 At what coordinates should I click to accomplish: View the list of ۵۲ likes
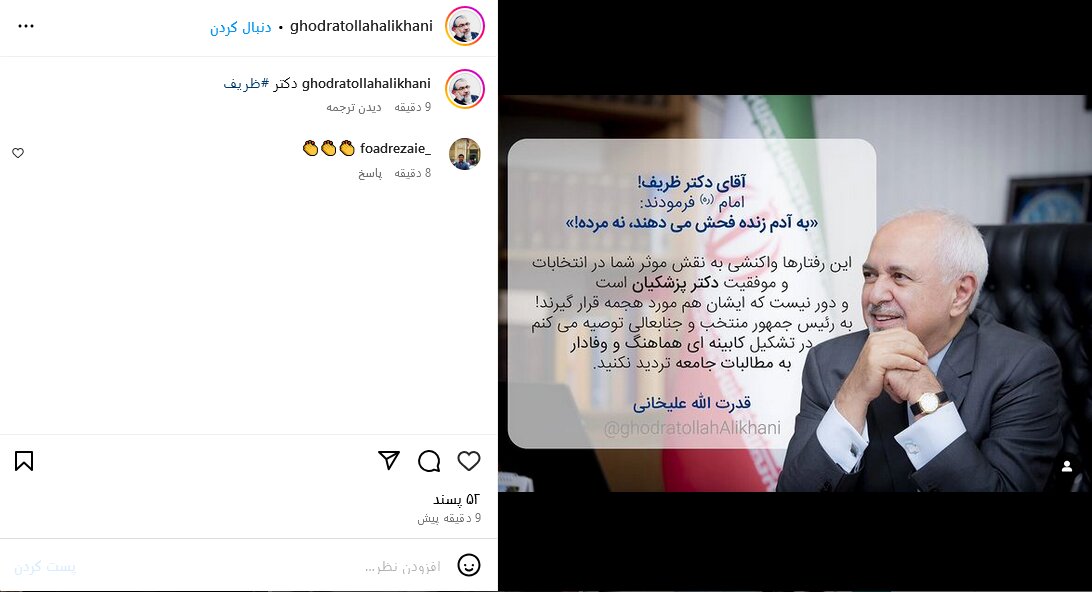(456, 499)
